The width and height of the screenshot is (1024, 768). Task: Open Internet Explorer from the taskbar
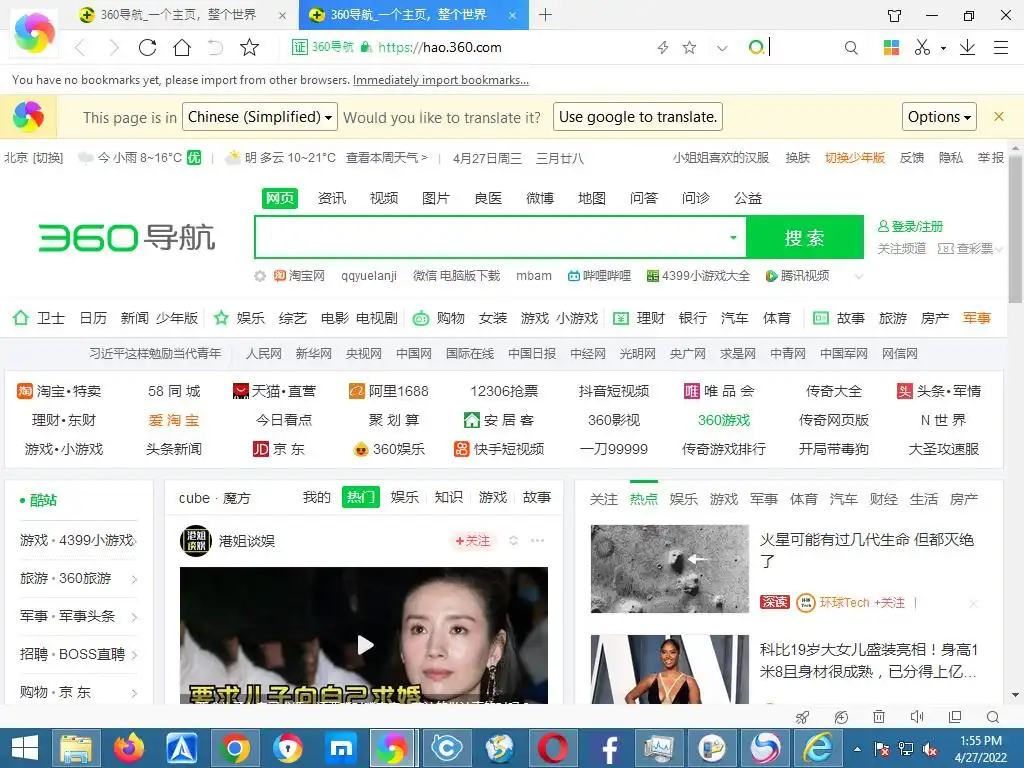pos(818,748)
